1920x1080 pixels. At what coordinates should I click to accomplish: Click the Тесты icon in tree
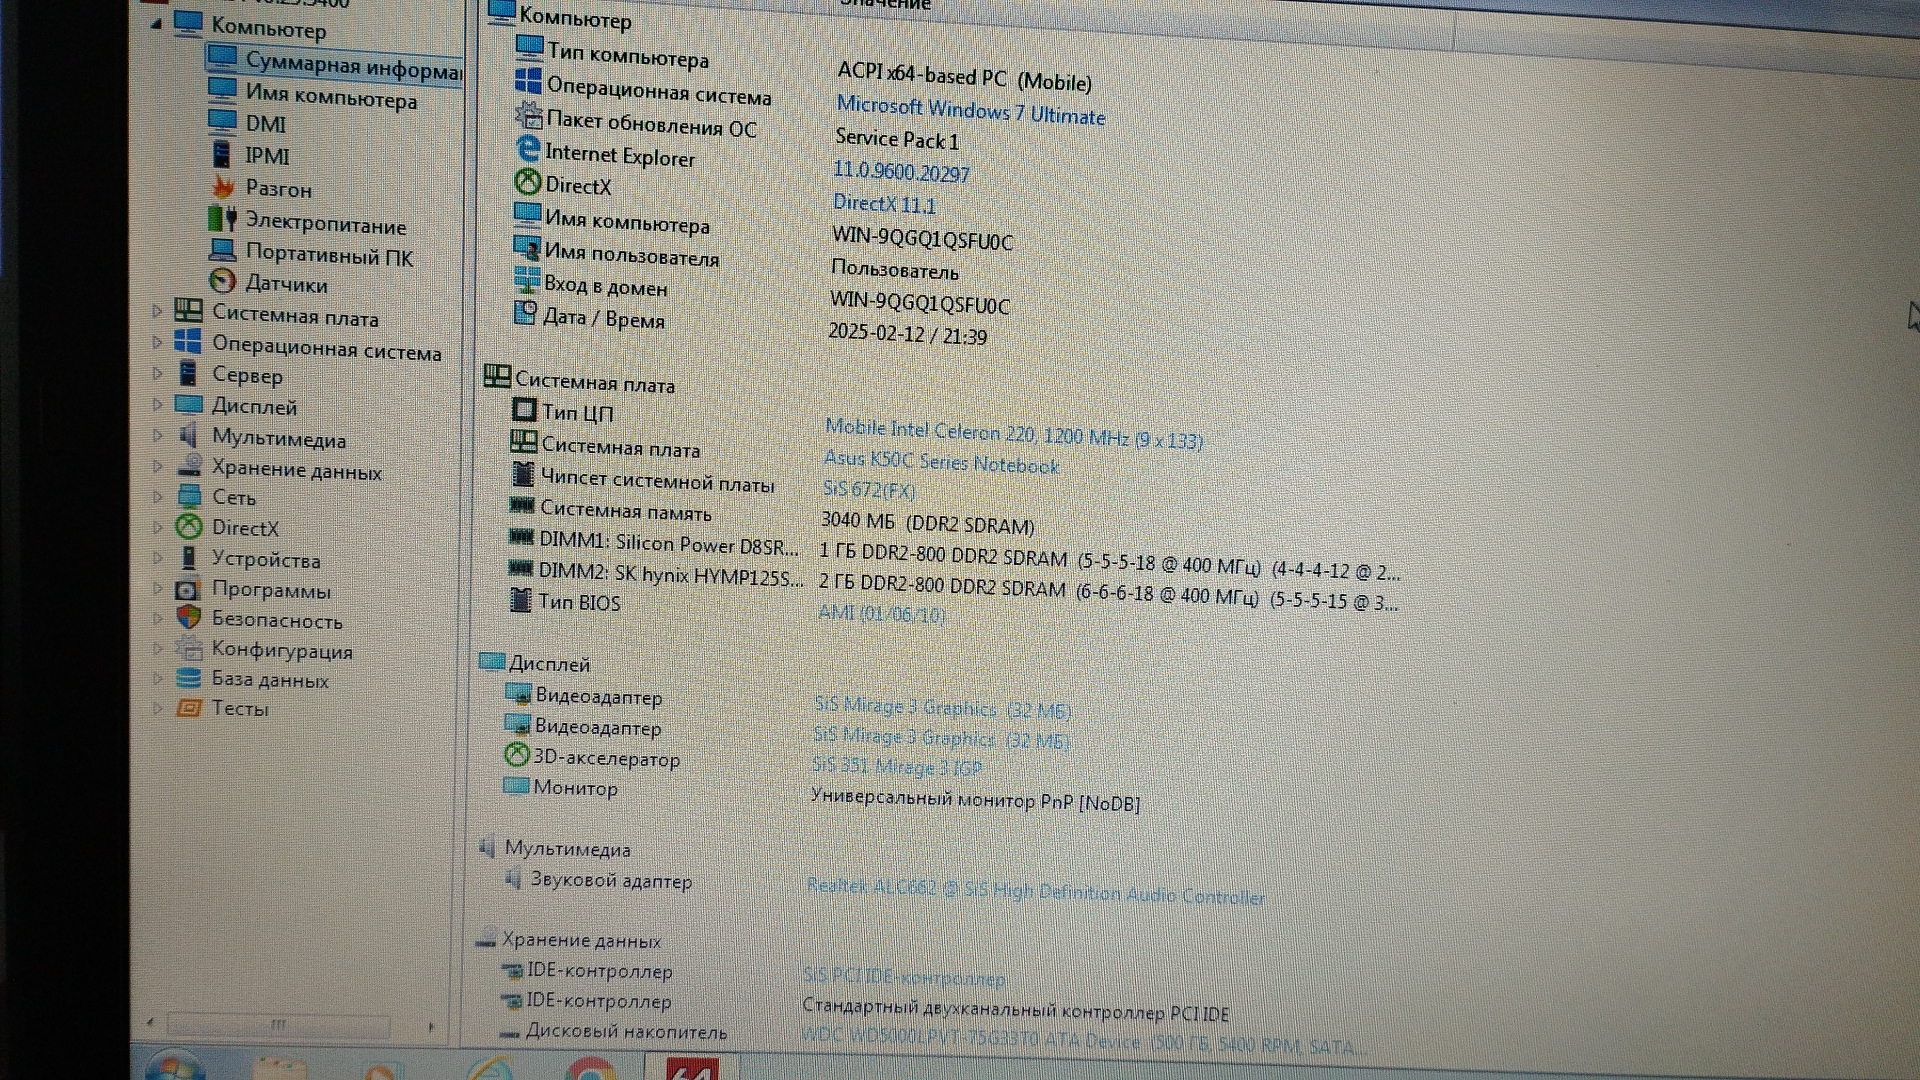coord(188,708)
